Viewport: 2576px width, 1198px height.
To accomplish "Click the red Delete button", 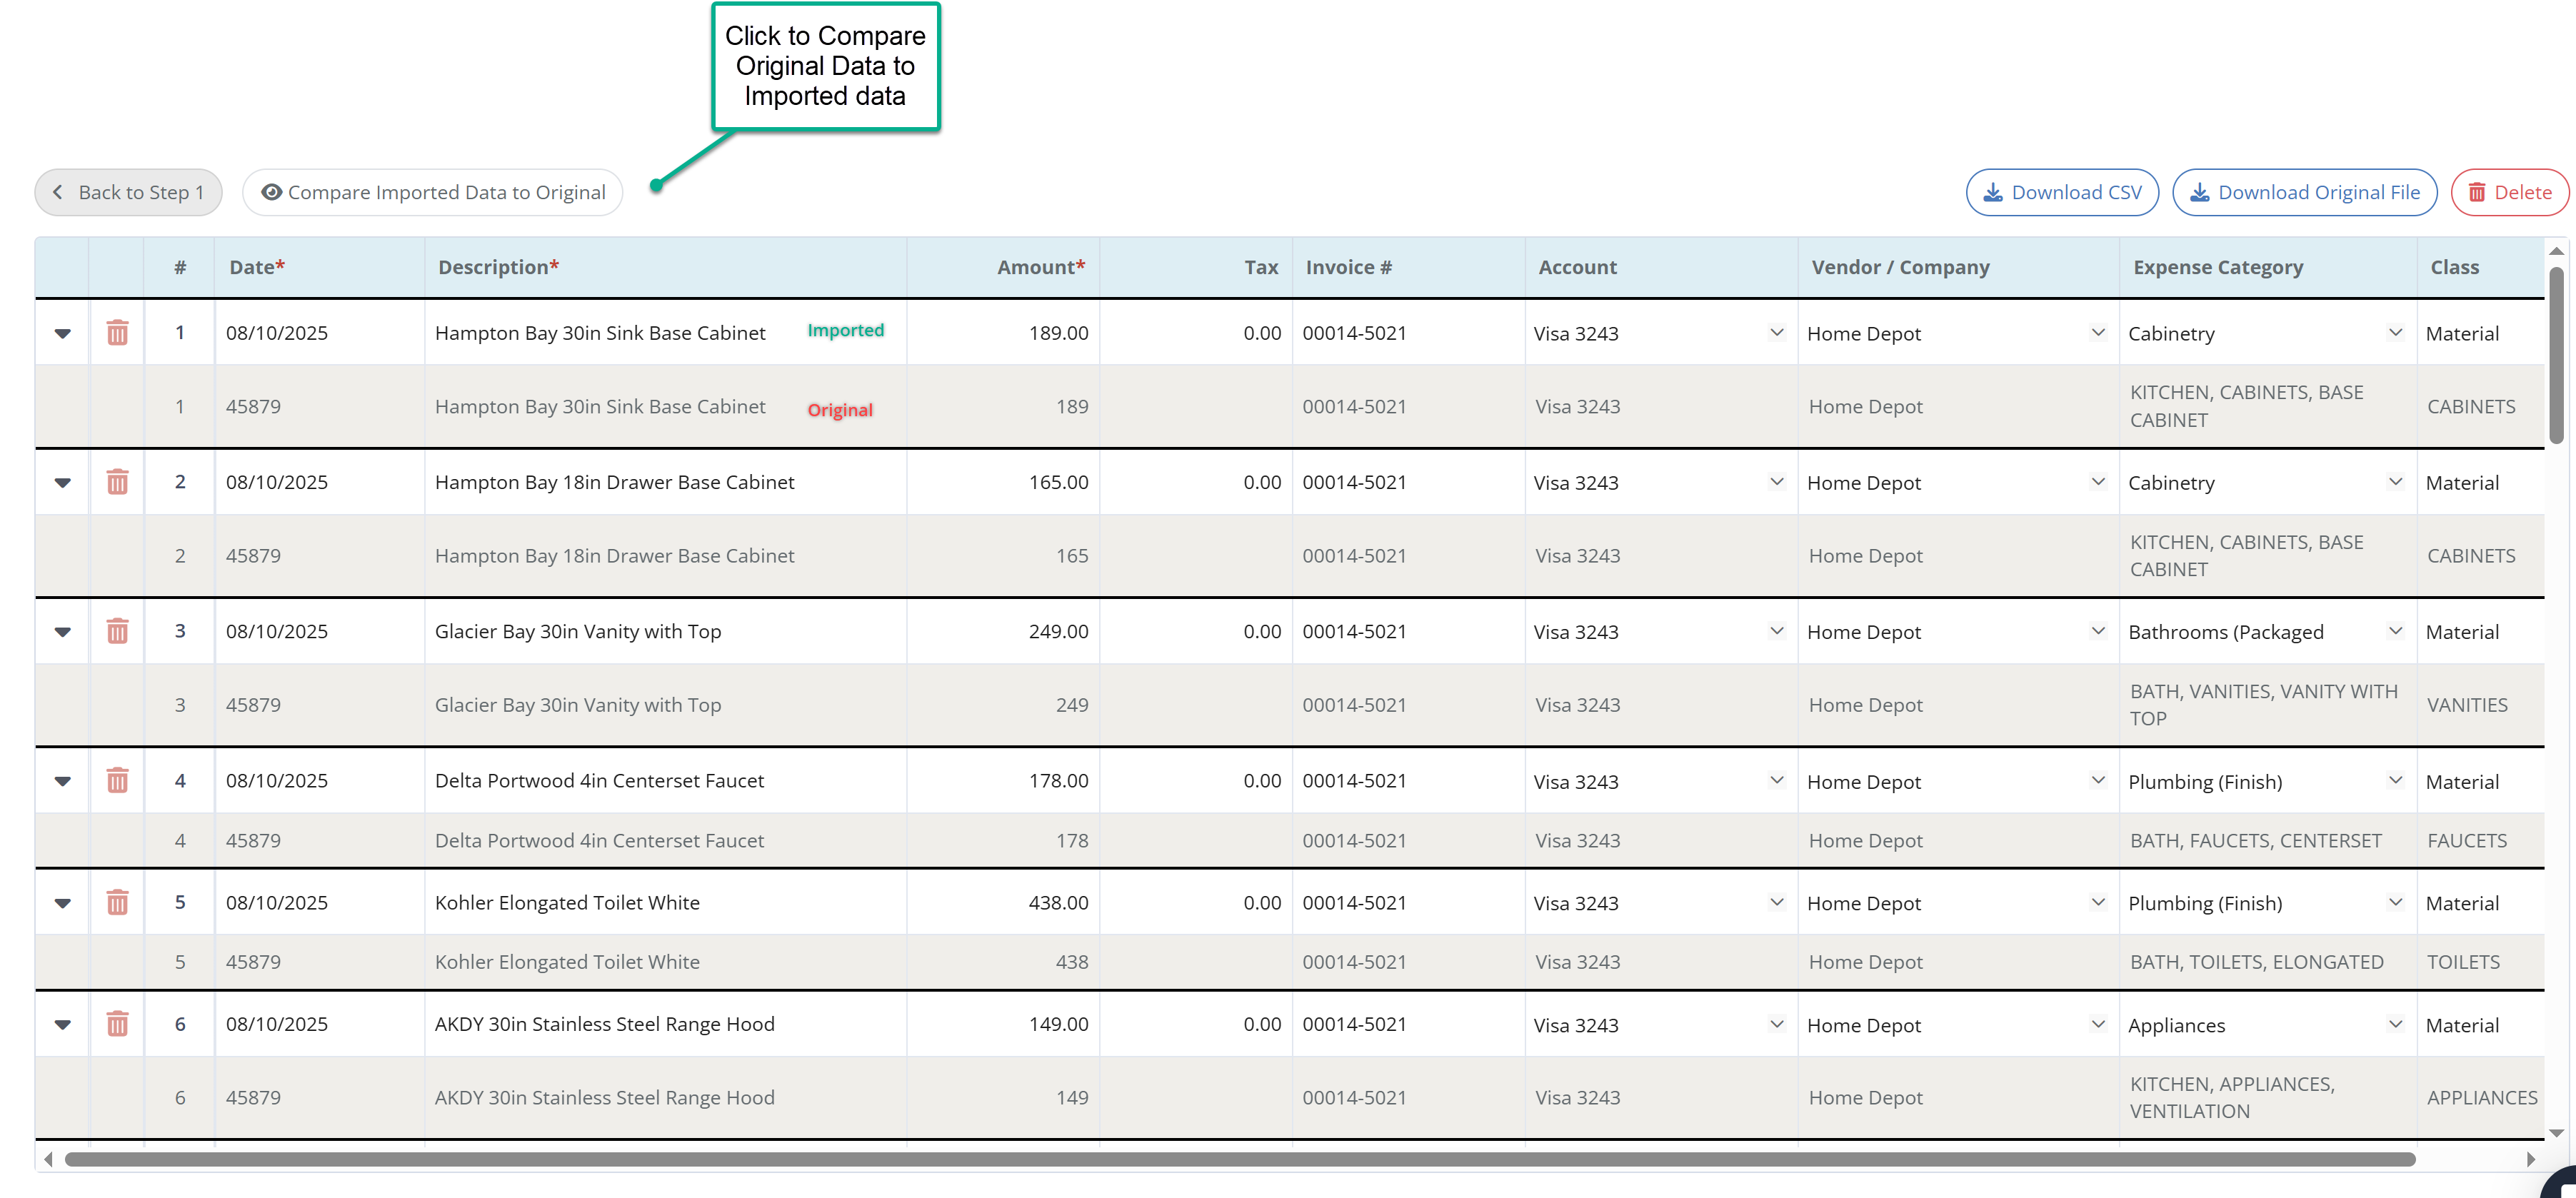I will [x=2509, y=192].
